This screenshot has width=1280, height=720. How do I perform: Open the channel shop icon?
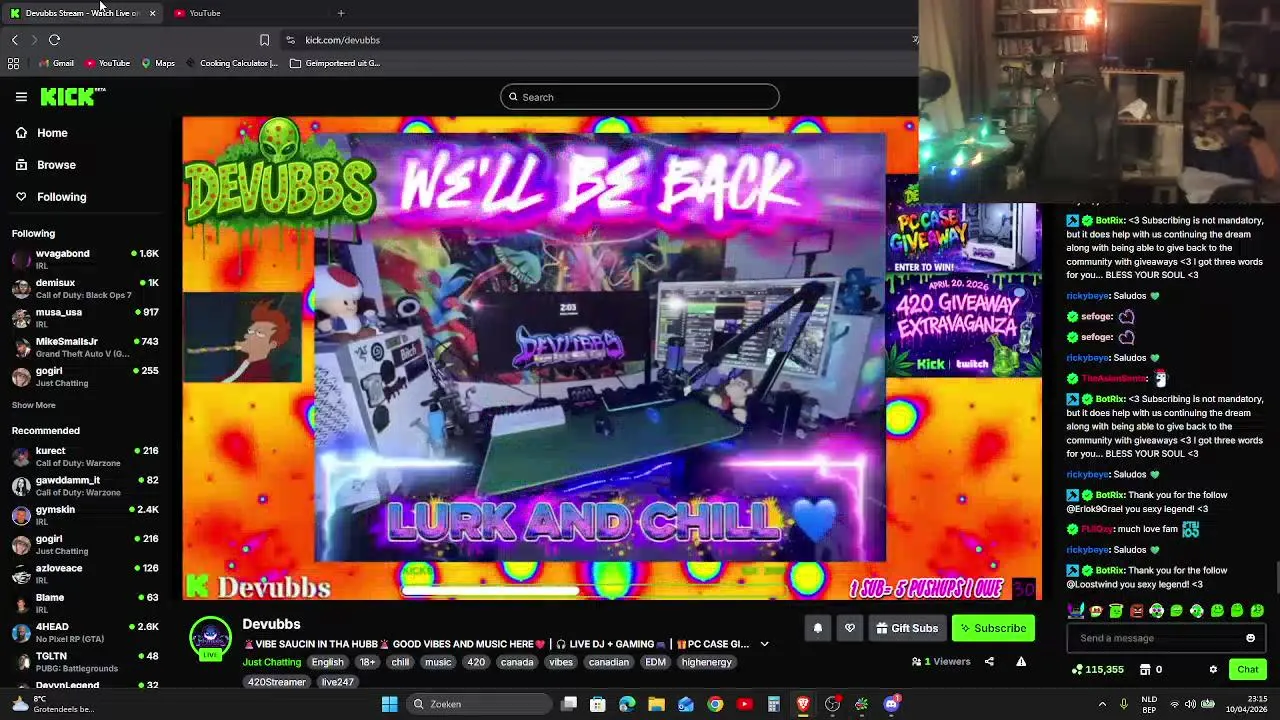tap(1145, 669)
